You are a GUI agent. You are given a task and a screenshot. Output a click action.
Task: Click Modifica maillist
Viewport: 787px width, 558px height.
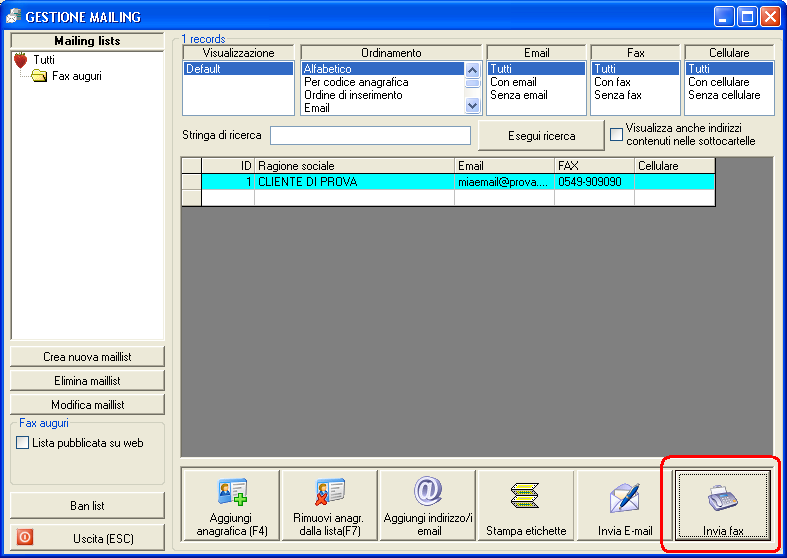(x=87, y=404)
